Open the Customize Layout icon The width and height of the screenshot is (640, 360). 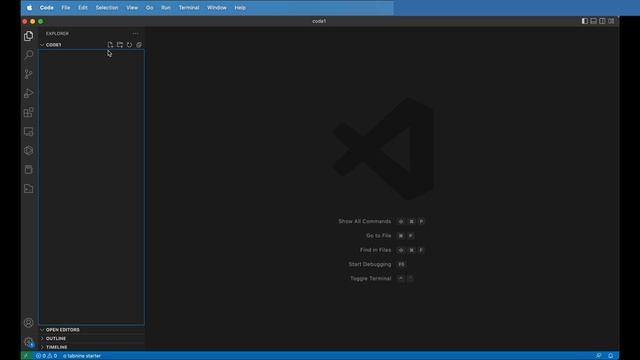point(611,21)
